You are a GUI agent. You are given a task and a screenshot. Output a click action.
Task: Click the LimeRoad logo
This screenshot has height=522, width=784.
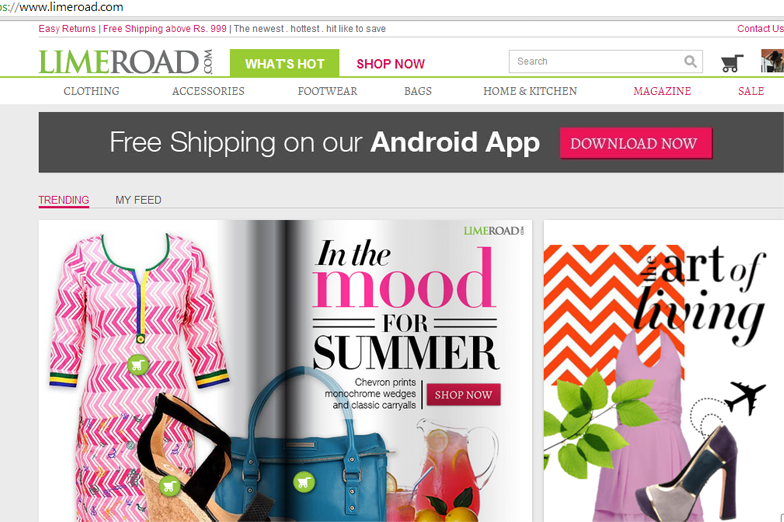point(126,62)
